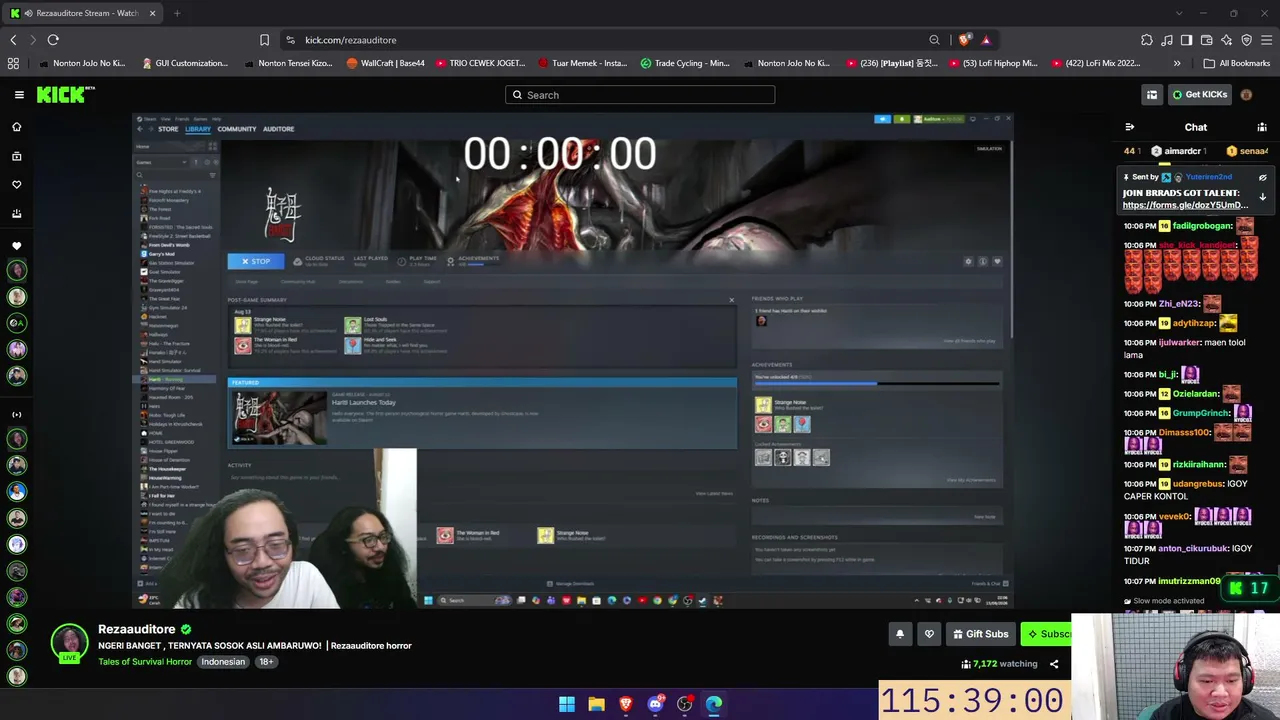Open Microsoft Edge from the taskbar

714,704
